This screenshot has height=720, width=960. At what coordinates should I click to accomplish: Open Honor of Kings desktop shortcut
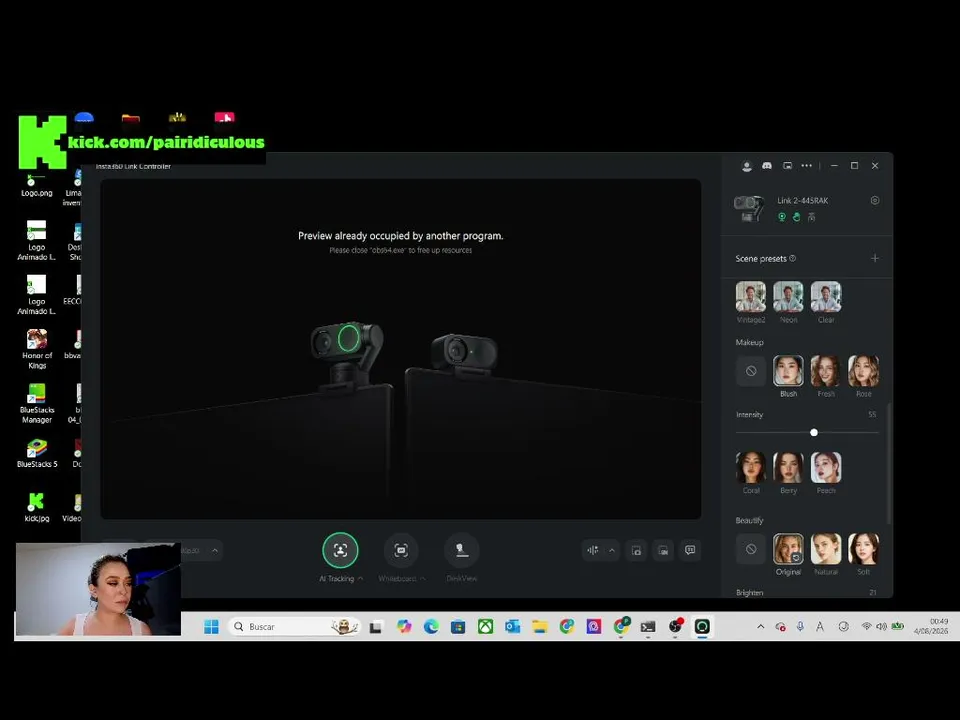[x=37, y=349]
